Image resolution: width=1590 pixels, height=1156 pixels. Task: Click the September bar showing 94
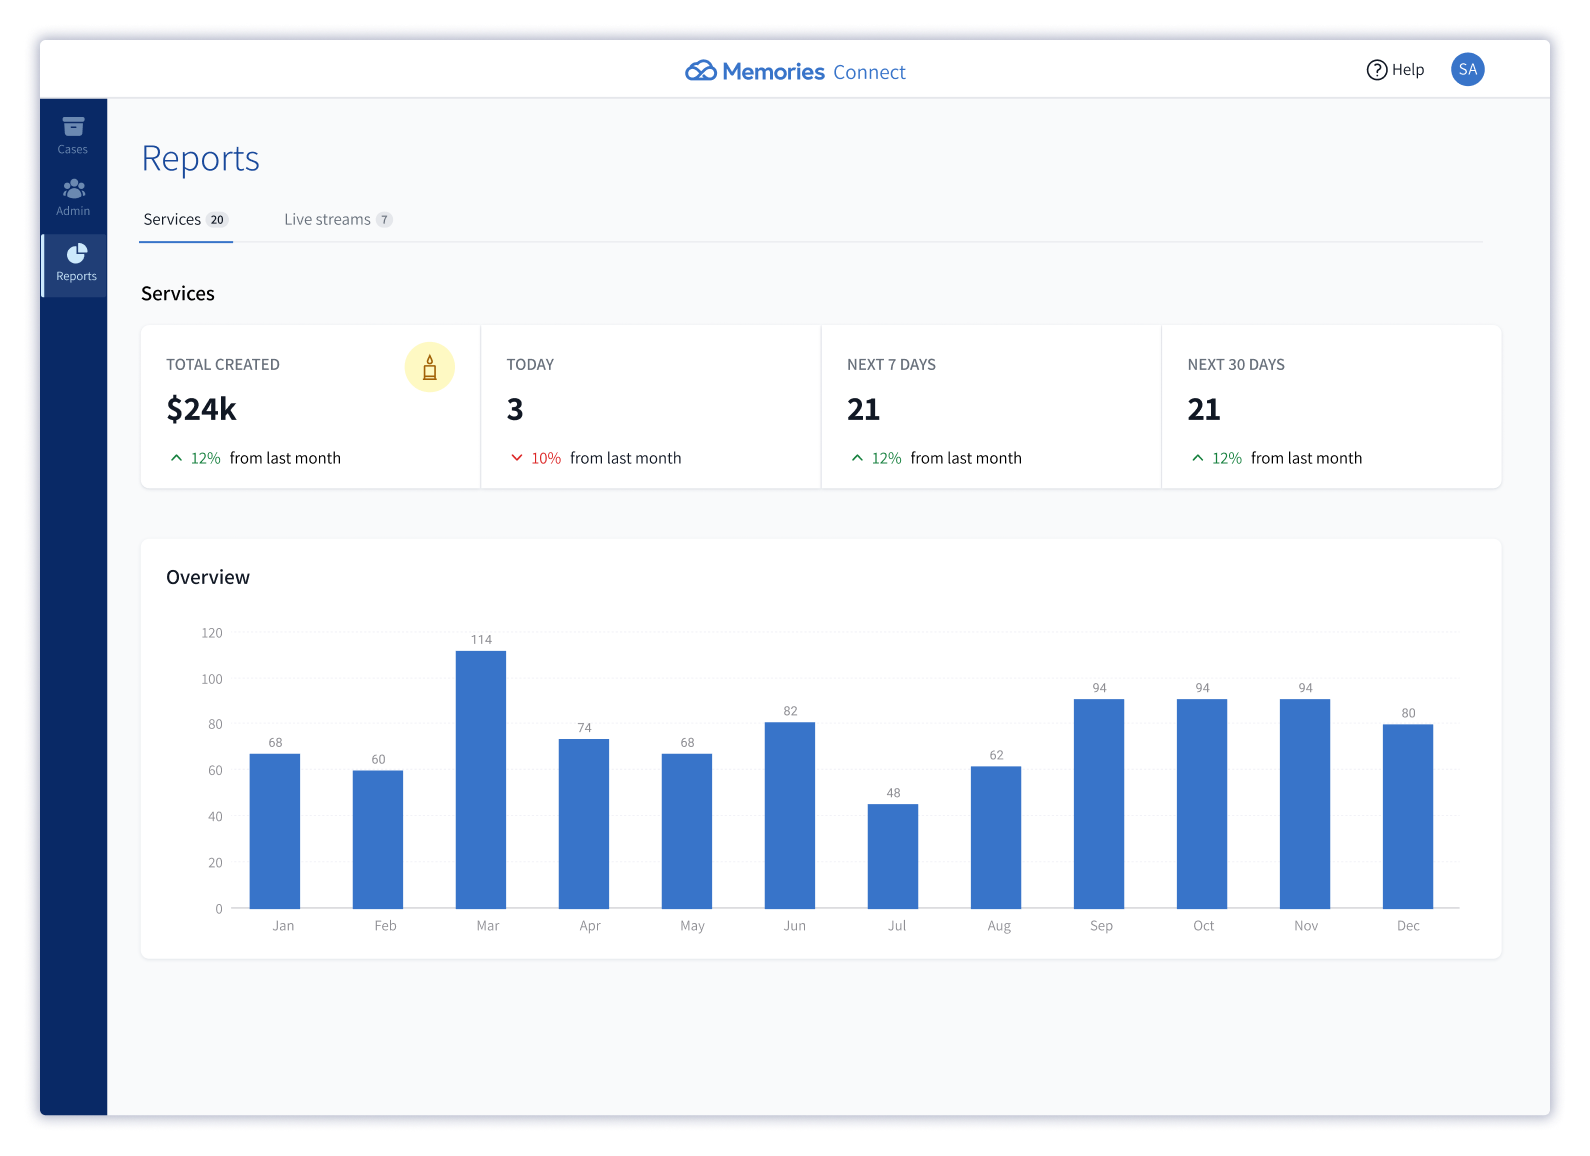point(1099,803)
